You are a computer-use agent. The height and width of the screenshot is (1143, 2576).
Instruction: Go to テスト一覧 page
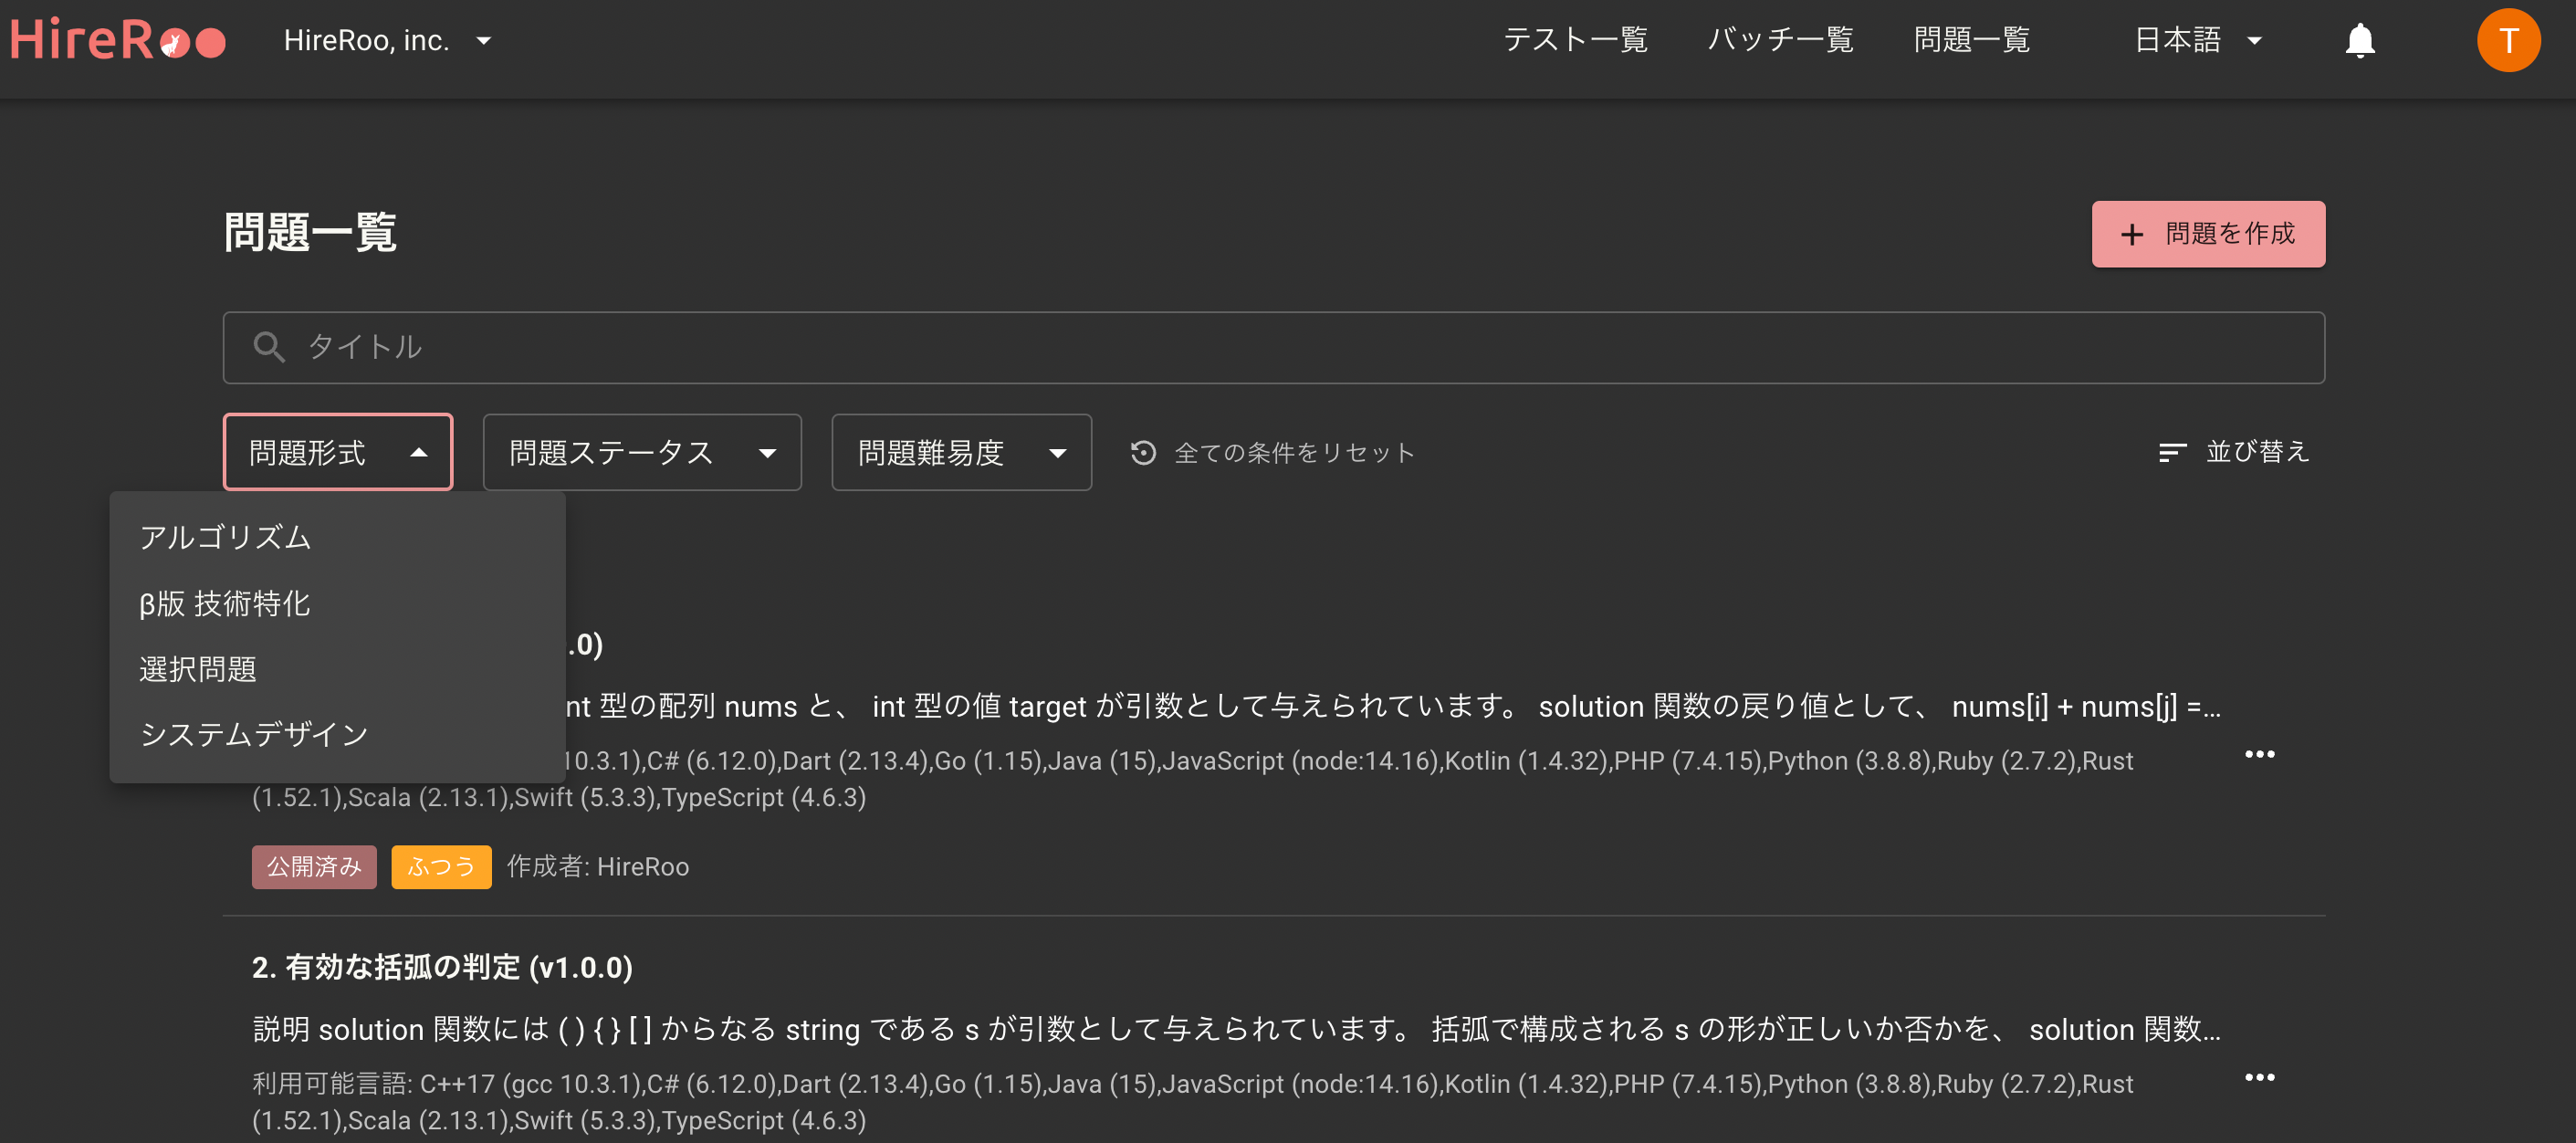1575,41
